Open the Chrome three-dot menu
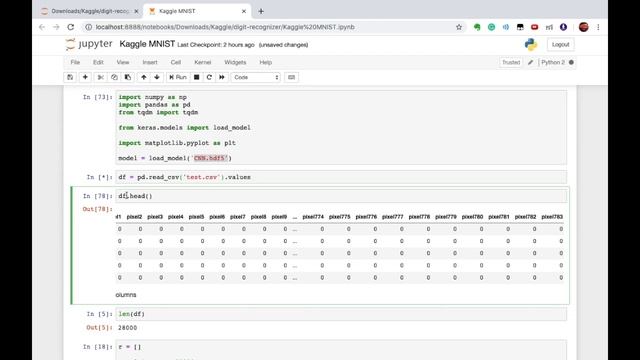 point(598,27)
